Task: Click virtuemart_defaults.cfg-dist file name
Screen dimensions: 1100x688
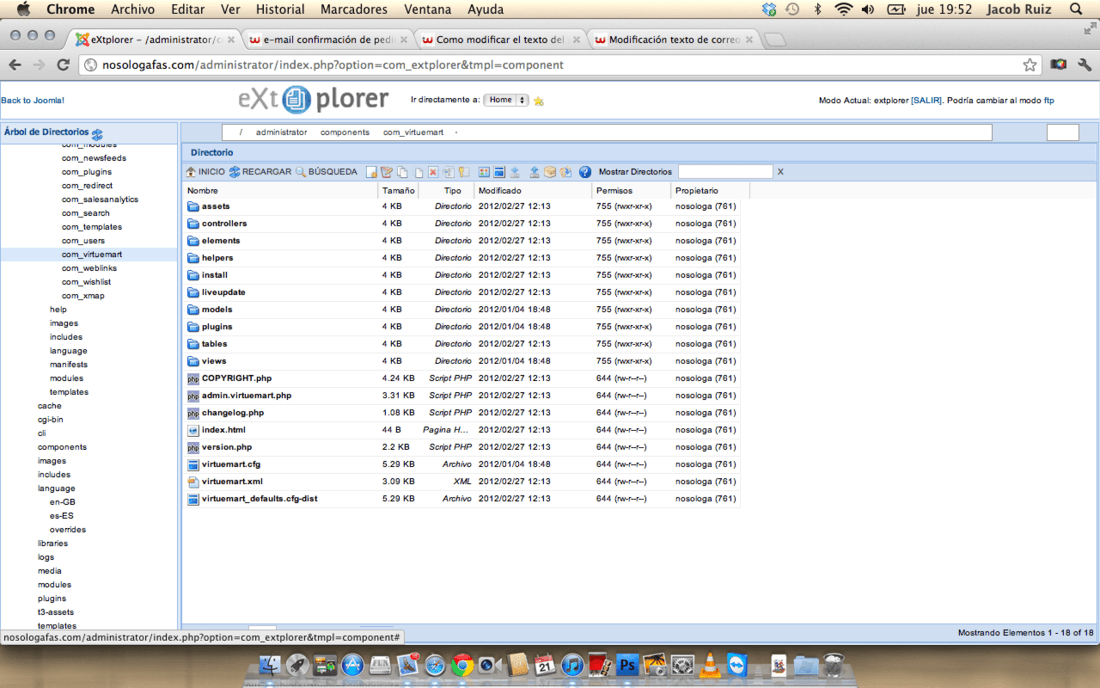Action: click(260, 499)
